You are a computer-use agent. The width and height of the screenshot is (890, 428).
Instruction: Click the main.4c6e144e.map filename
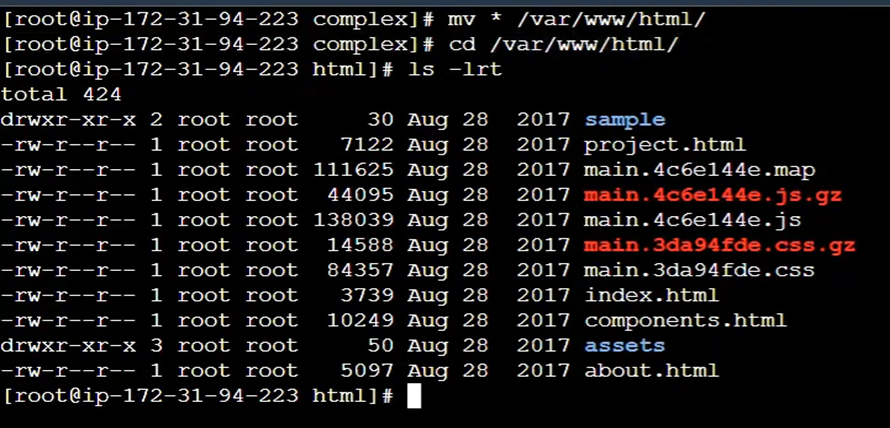click(x=699, y=170)
